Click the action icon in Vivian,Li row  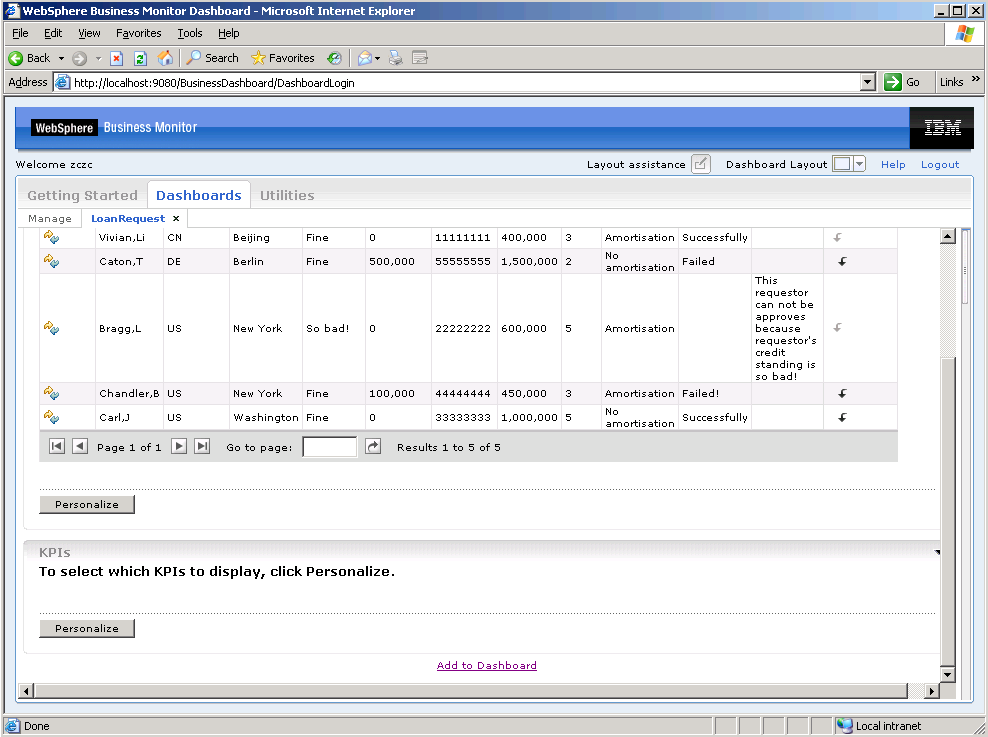point(51,238)
